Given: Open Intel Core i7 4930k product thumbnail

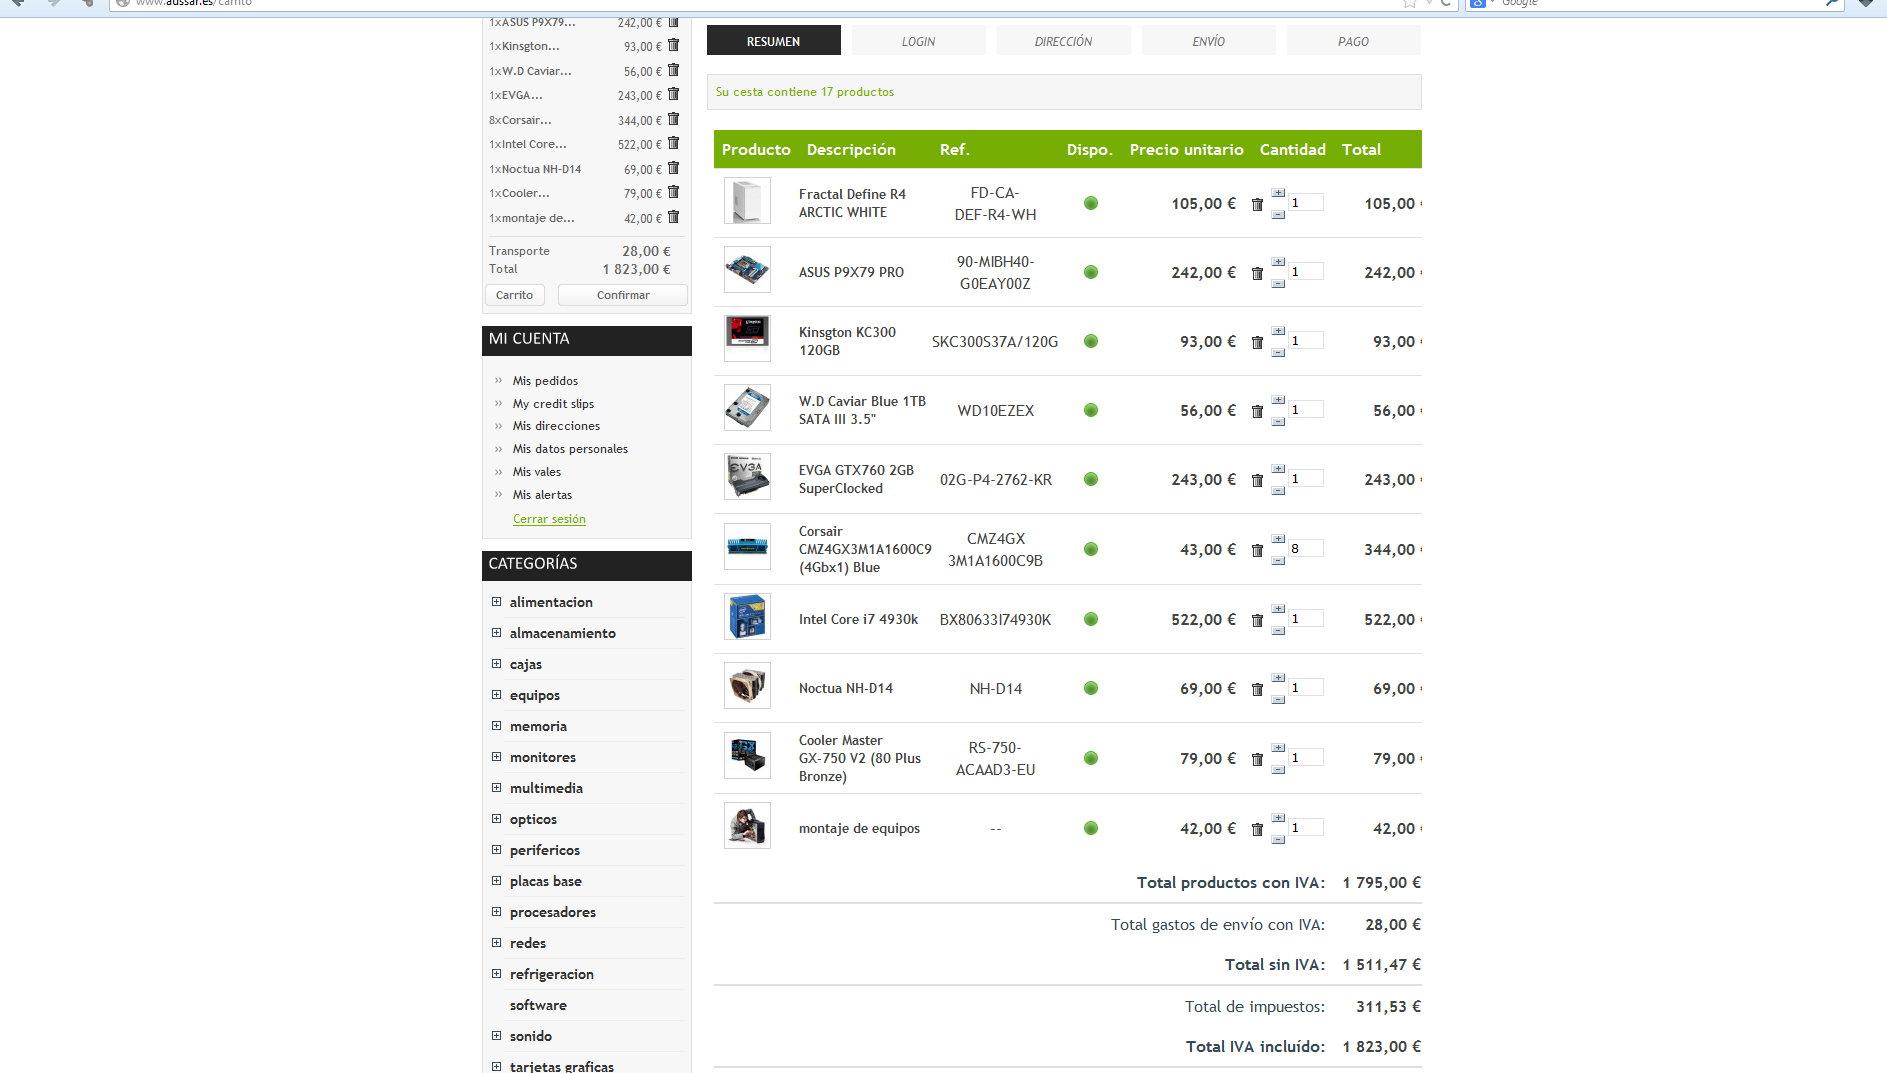Looking at the screenshot, I should [747, 617].
